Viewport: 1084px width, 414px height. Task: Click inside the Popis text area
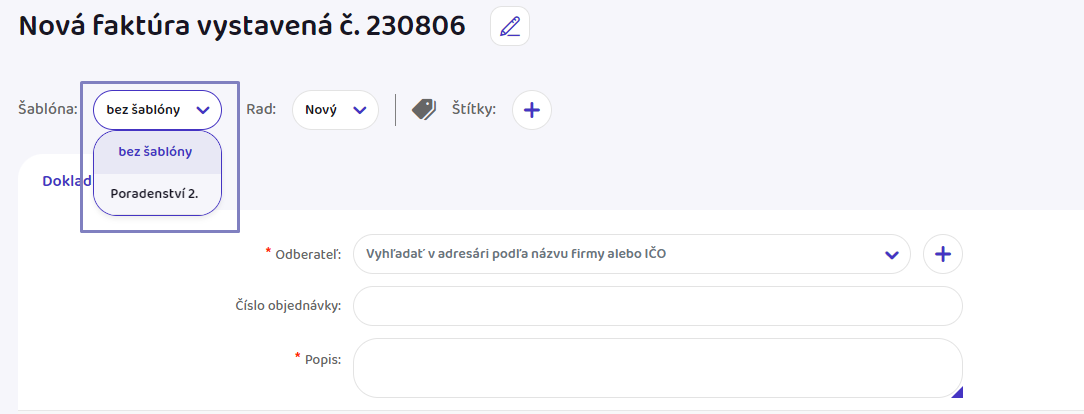coord(657,368)
